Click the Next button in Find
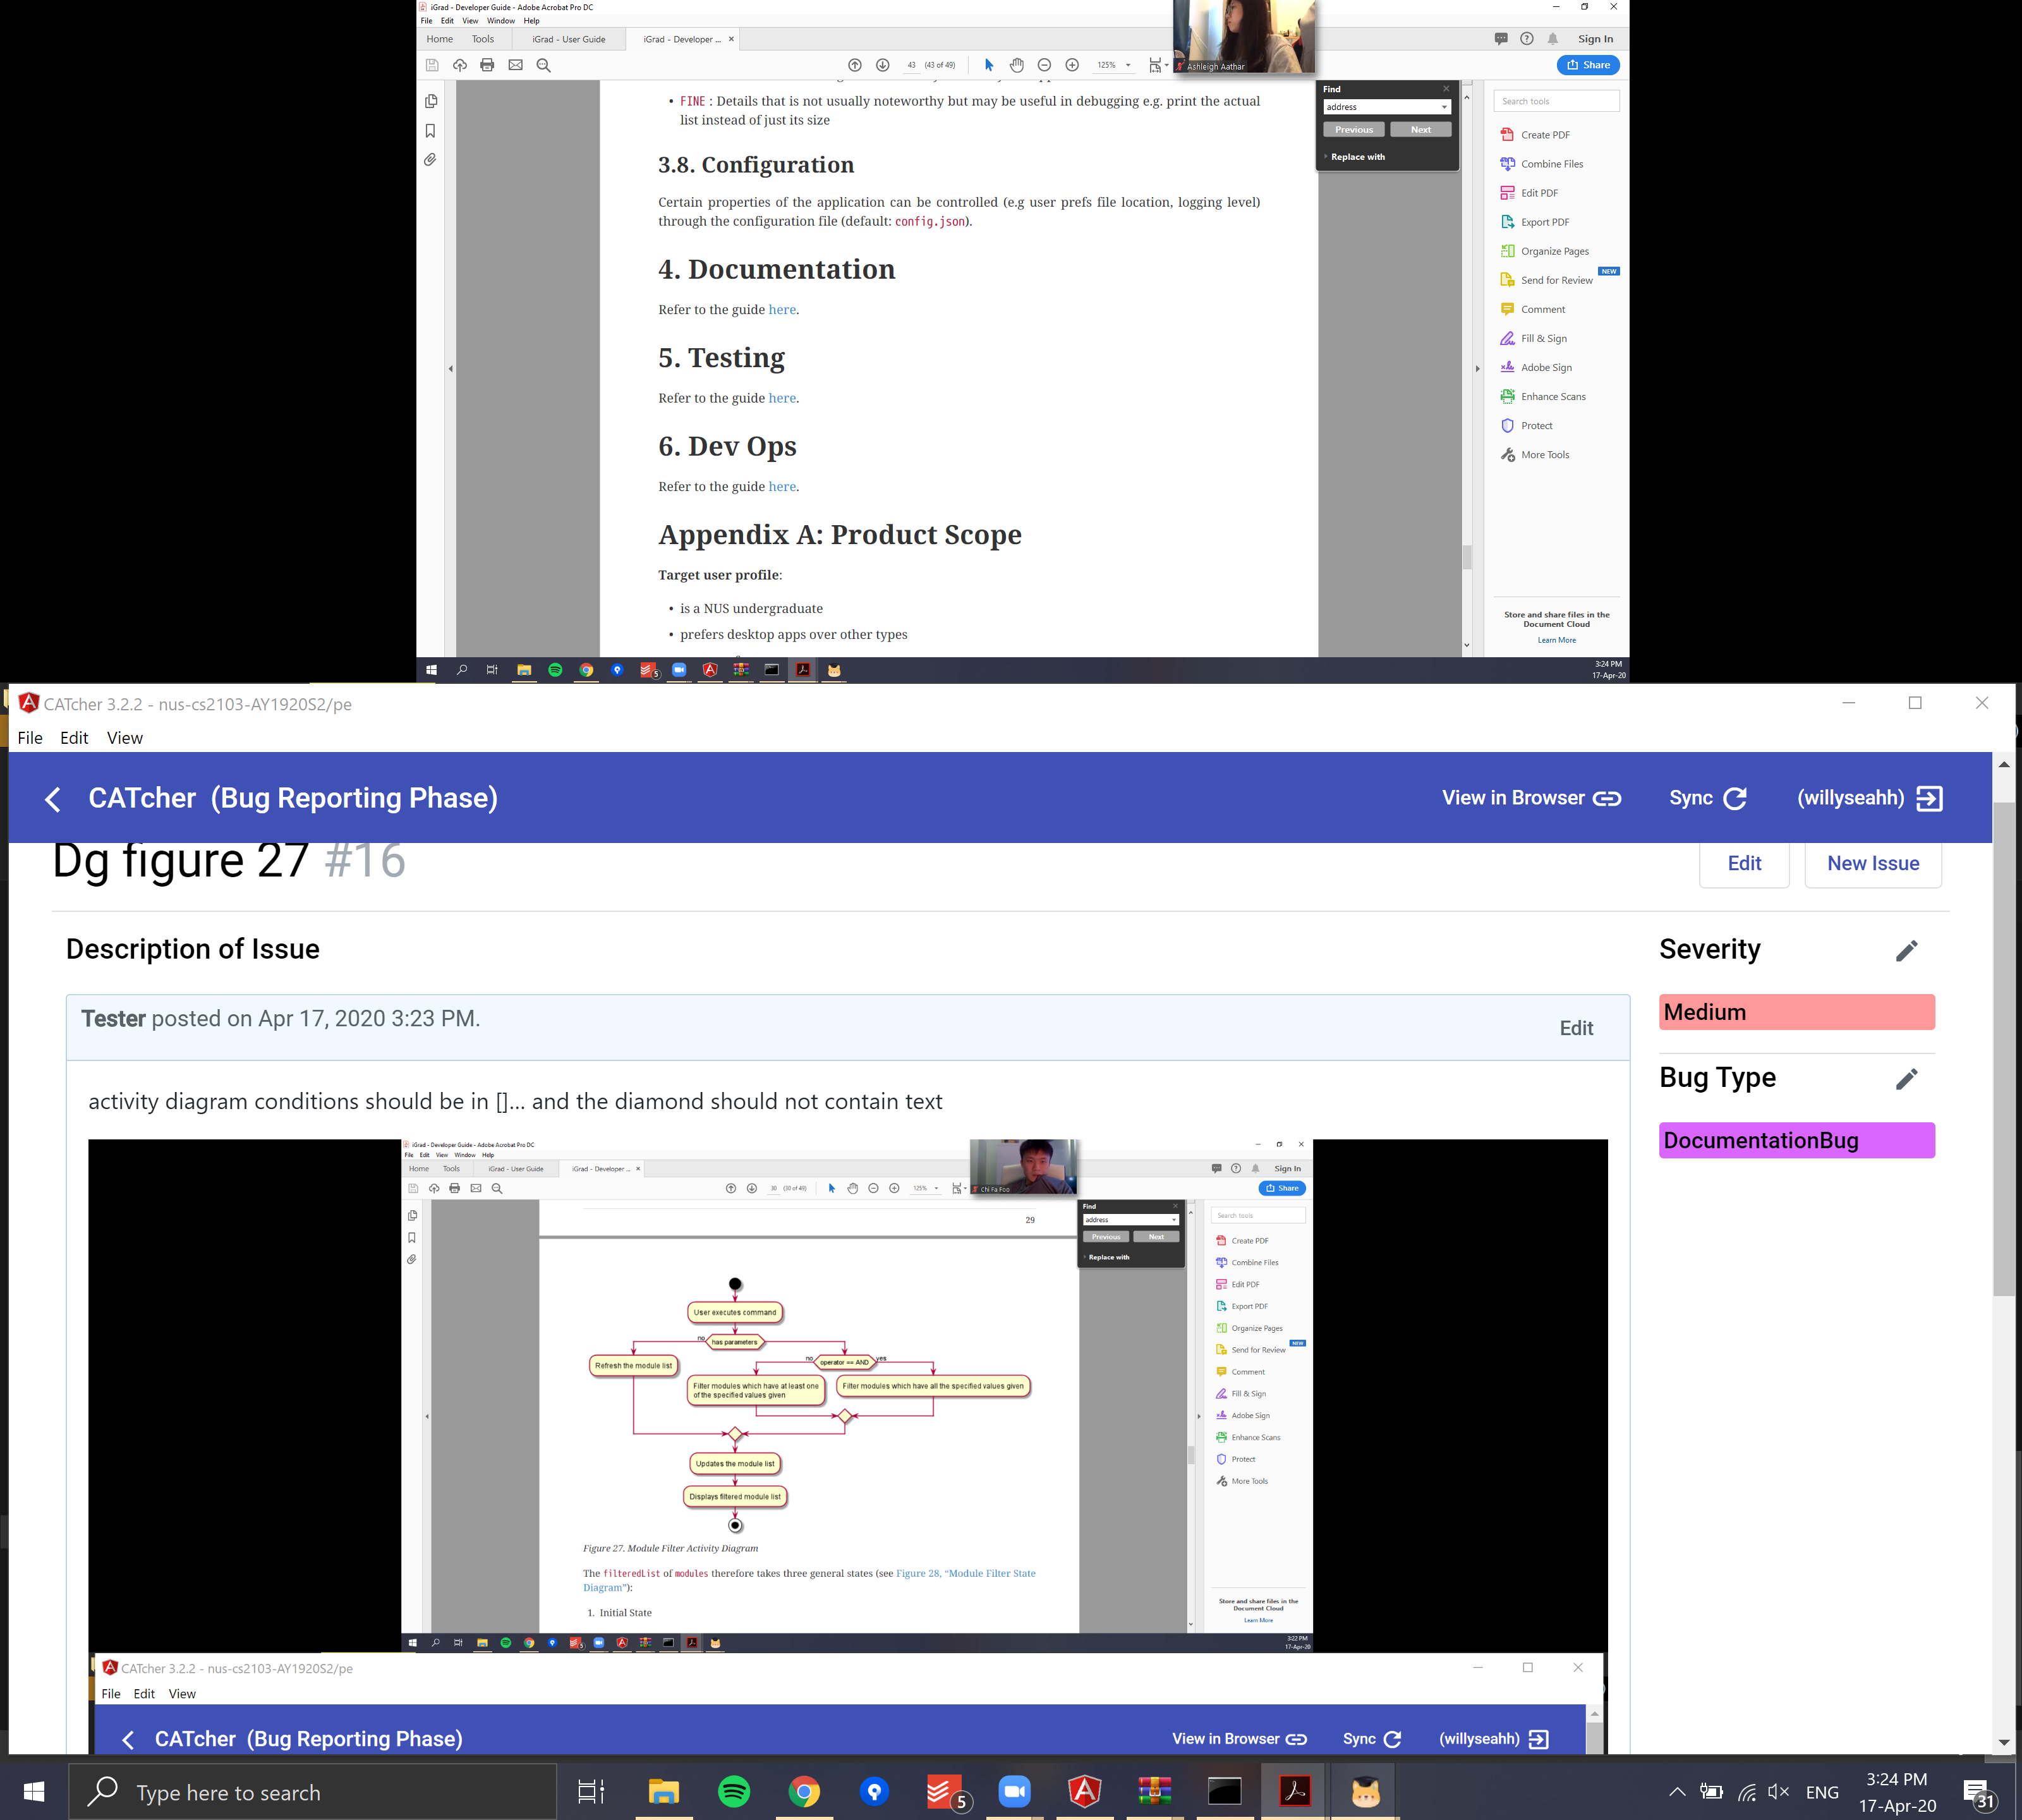The height and width of the screenshot is (1820, 2022). pyautogui.click(x=1420, y=130)
